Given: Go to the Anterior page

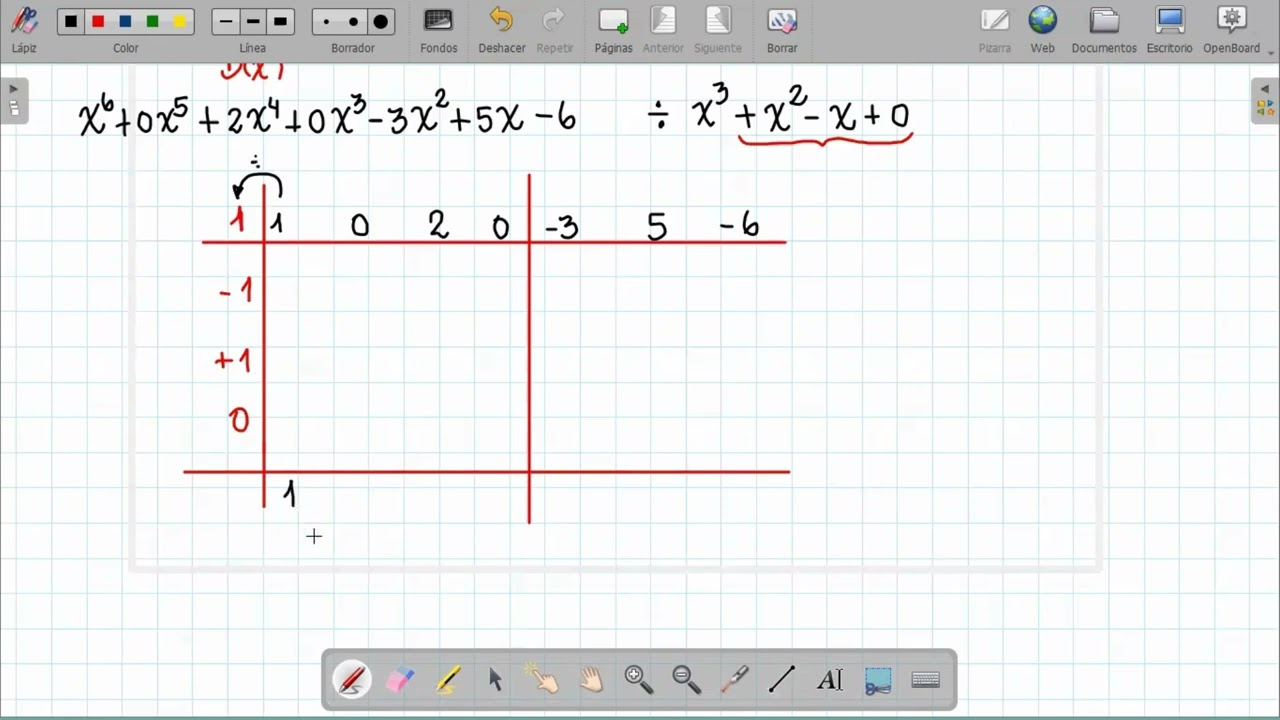Looking at the screenshot, I should (663, 29).
